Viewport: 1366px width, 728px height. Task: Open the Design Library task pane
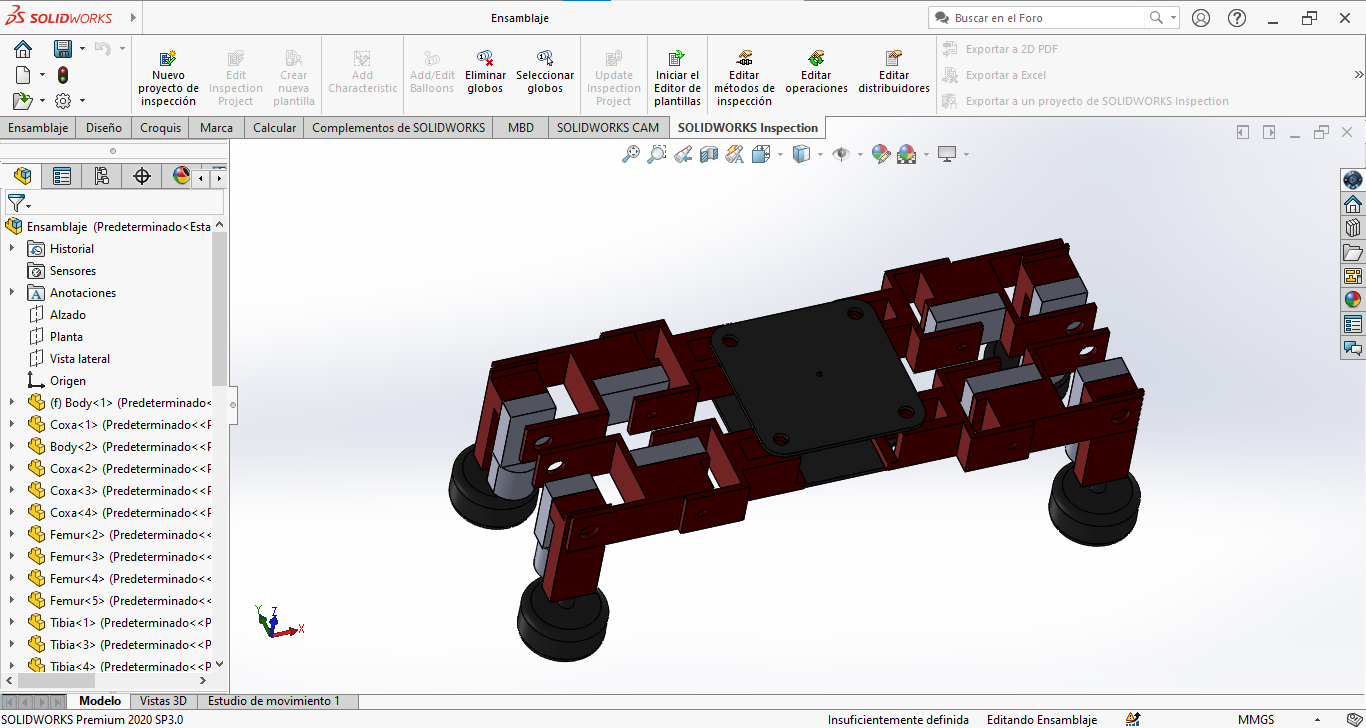point(1353,227)
